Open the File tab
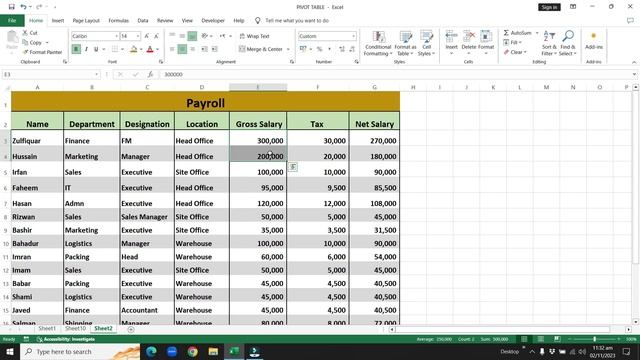This screenshot has height=360, width=640. point(12,20)
